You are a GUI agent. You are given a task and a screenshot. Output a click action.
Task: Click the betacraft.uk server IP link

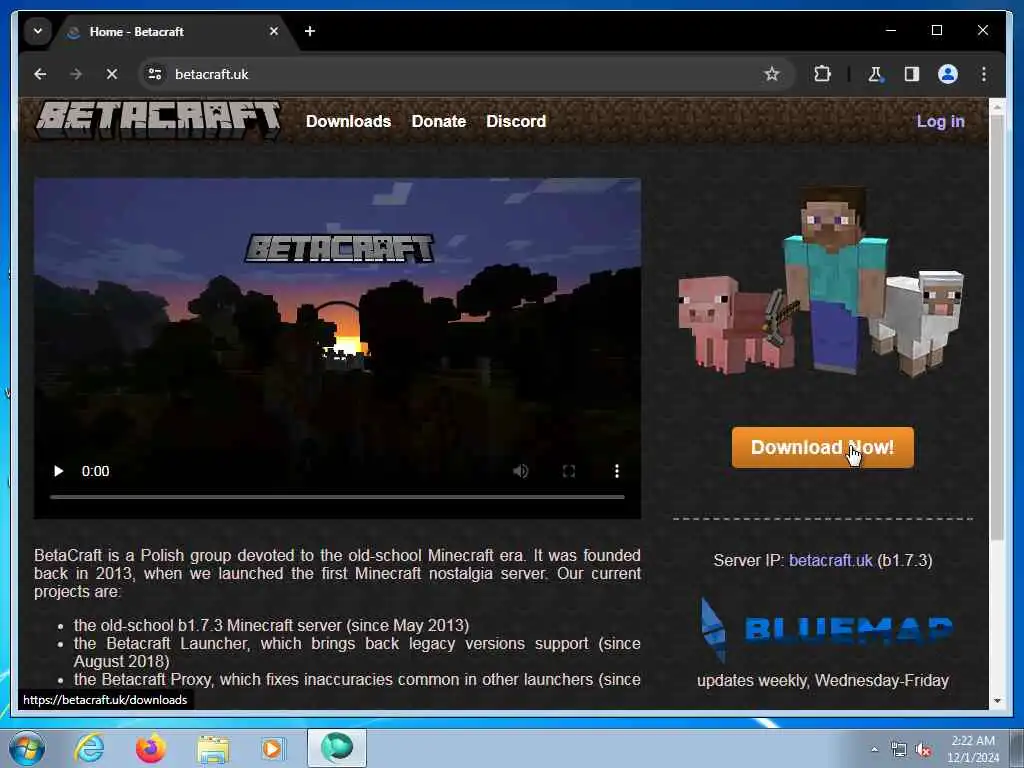(830, 560)
